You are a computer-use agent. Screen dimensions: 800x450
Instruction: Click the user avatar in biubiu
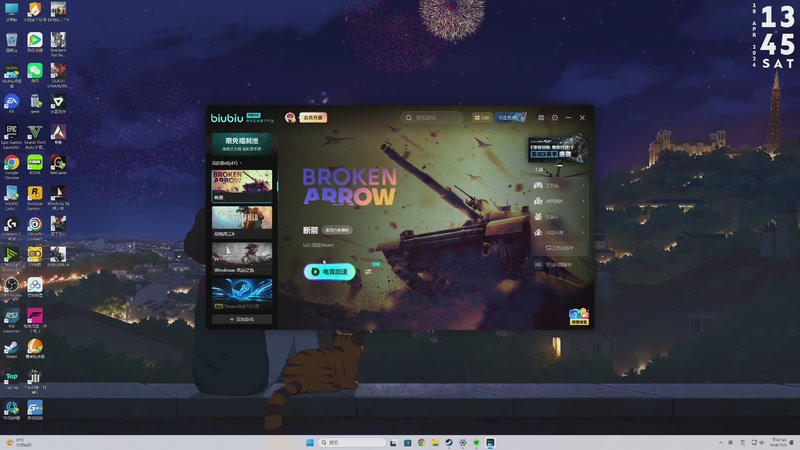290,117
